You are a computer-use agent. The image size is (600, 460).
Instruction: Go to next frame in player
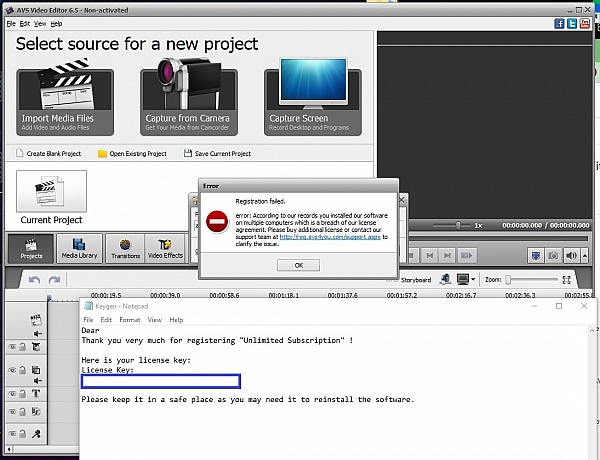[x=447, y=255]
